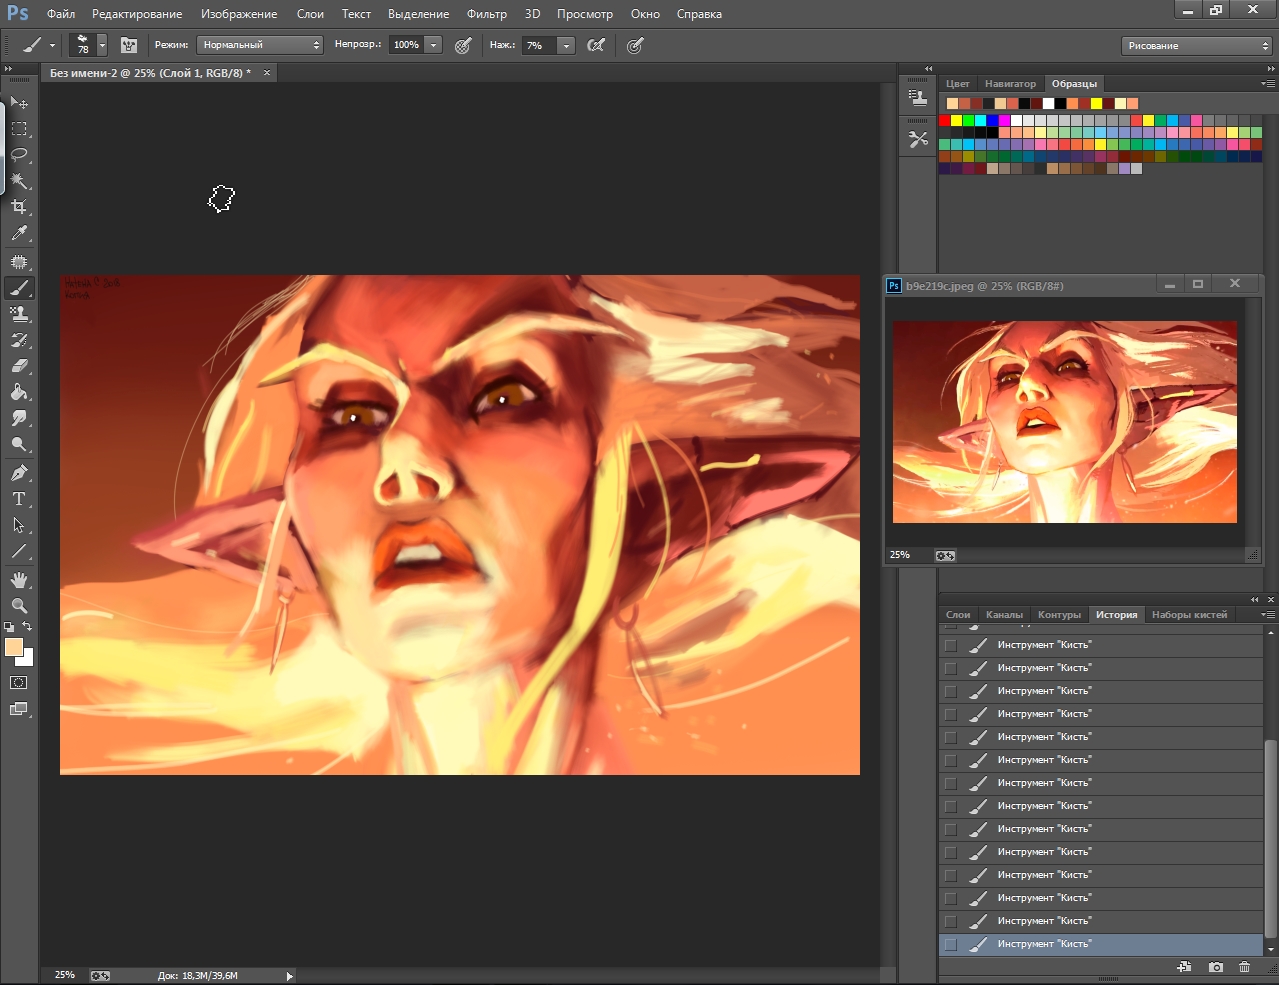Choose the Zoom magnifier tool

19,606
